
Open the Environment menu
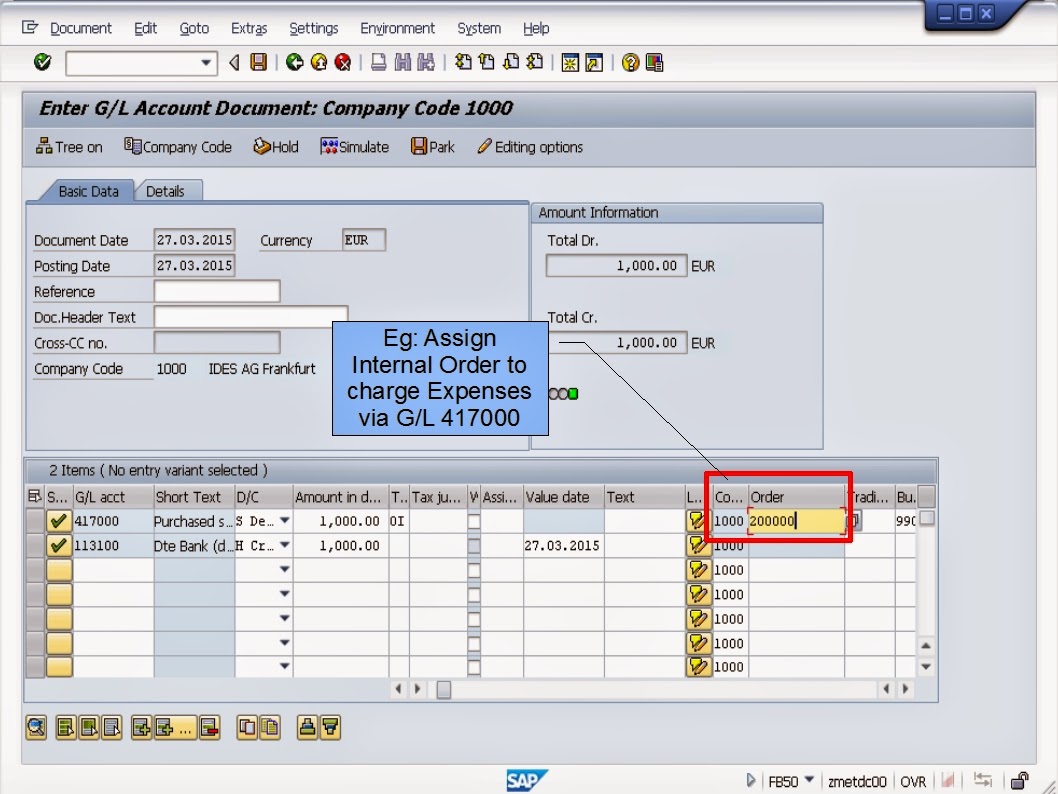[x=398, y=28]
